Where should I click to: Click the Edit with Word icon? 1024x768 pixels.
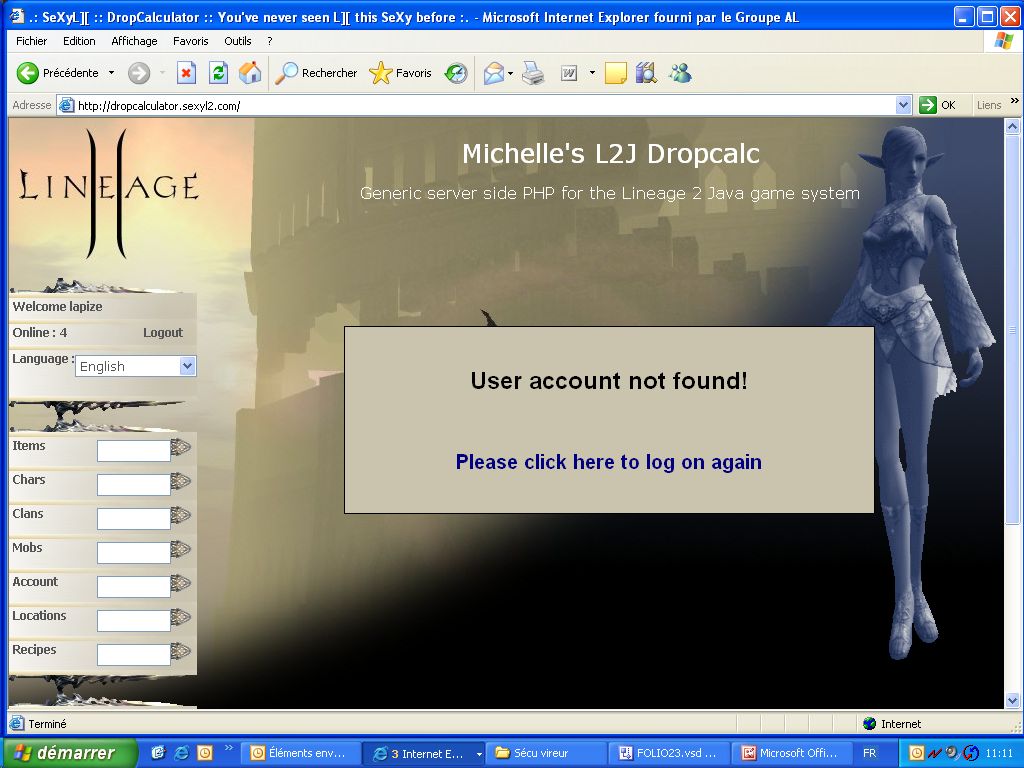(569, 73)
